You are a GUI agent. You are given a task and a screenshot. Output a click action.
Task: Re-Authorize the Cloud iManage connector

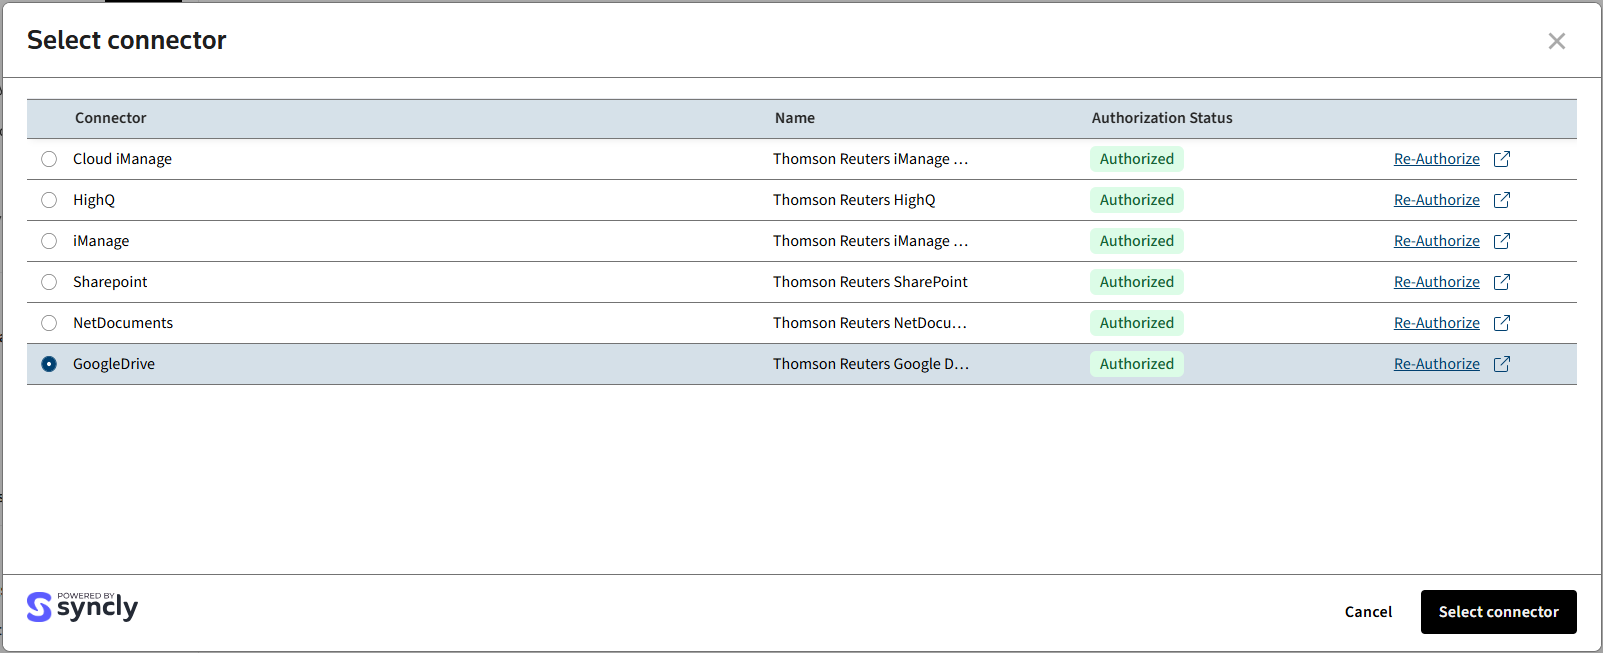(x=1436, y=159)
